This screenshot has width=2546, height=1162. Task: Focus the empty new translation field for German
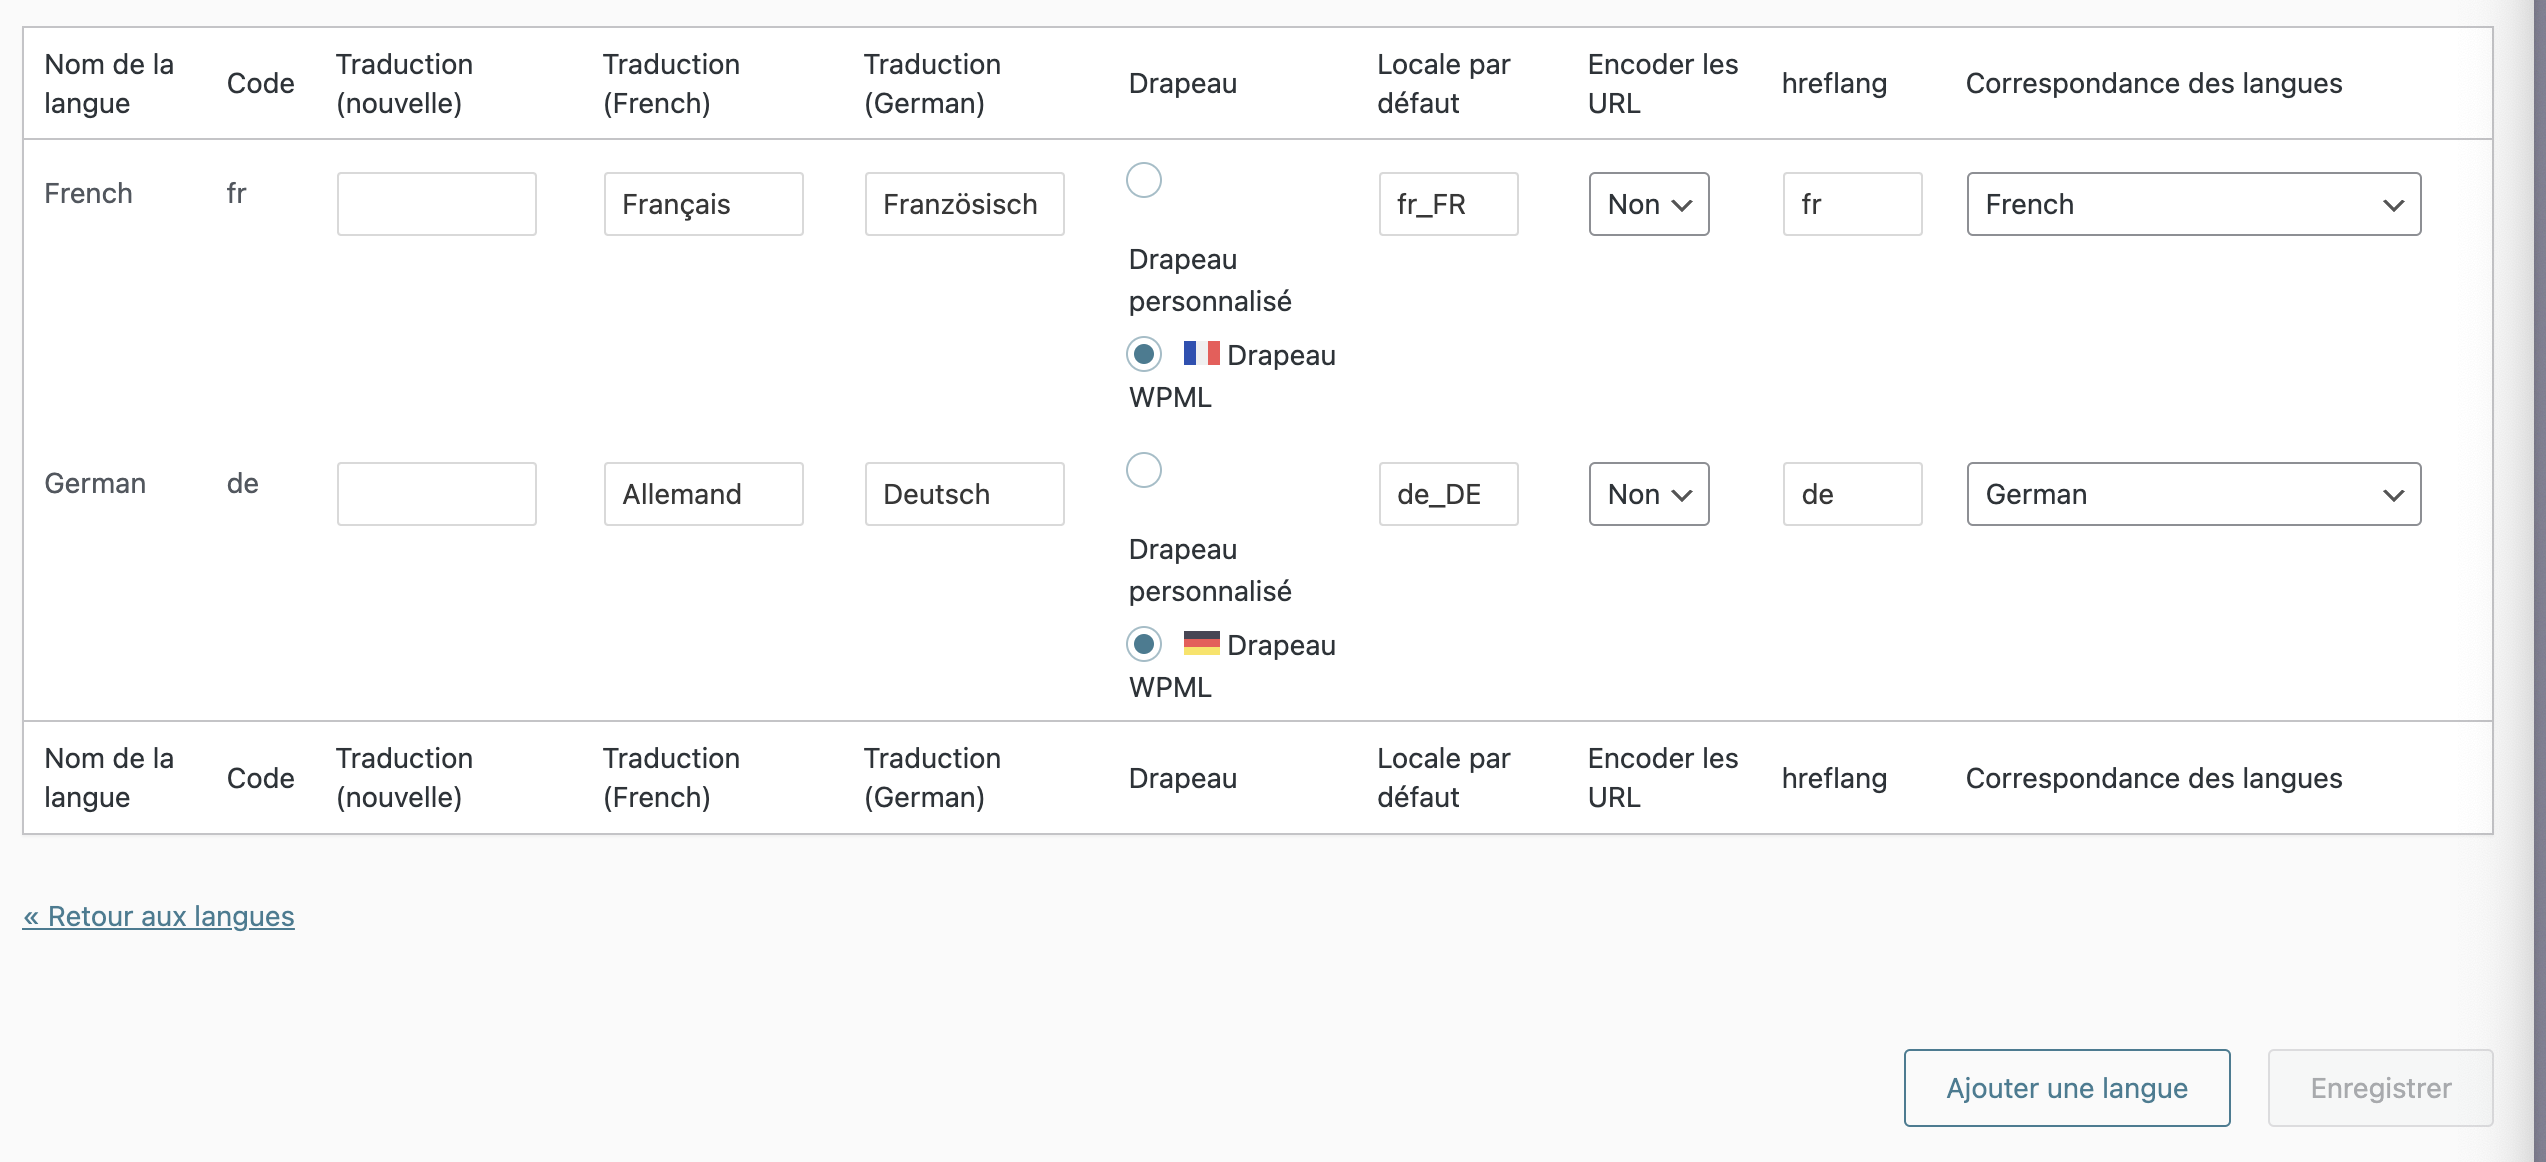[437, 494]
